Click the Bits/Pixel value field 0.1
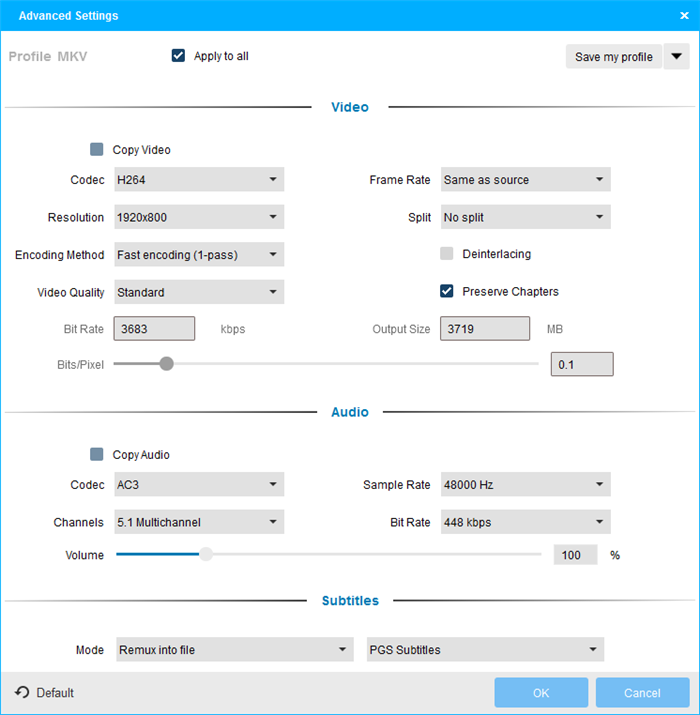This screenshot has width=700, height=715. click(x=582, y=364)
